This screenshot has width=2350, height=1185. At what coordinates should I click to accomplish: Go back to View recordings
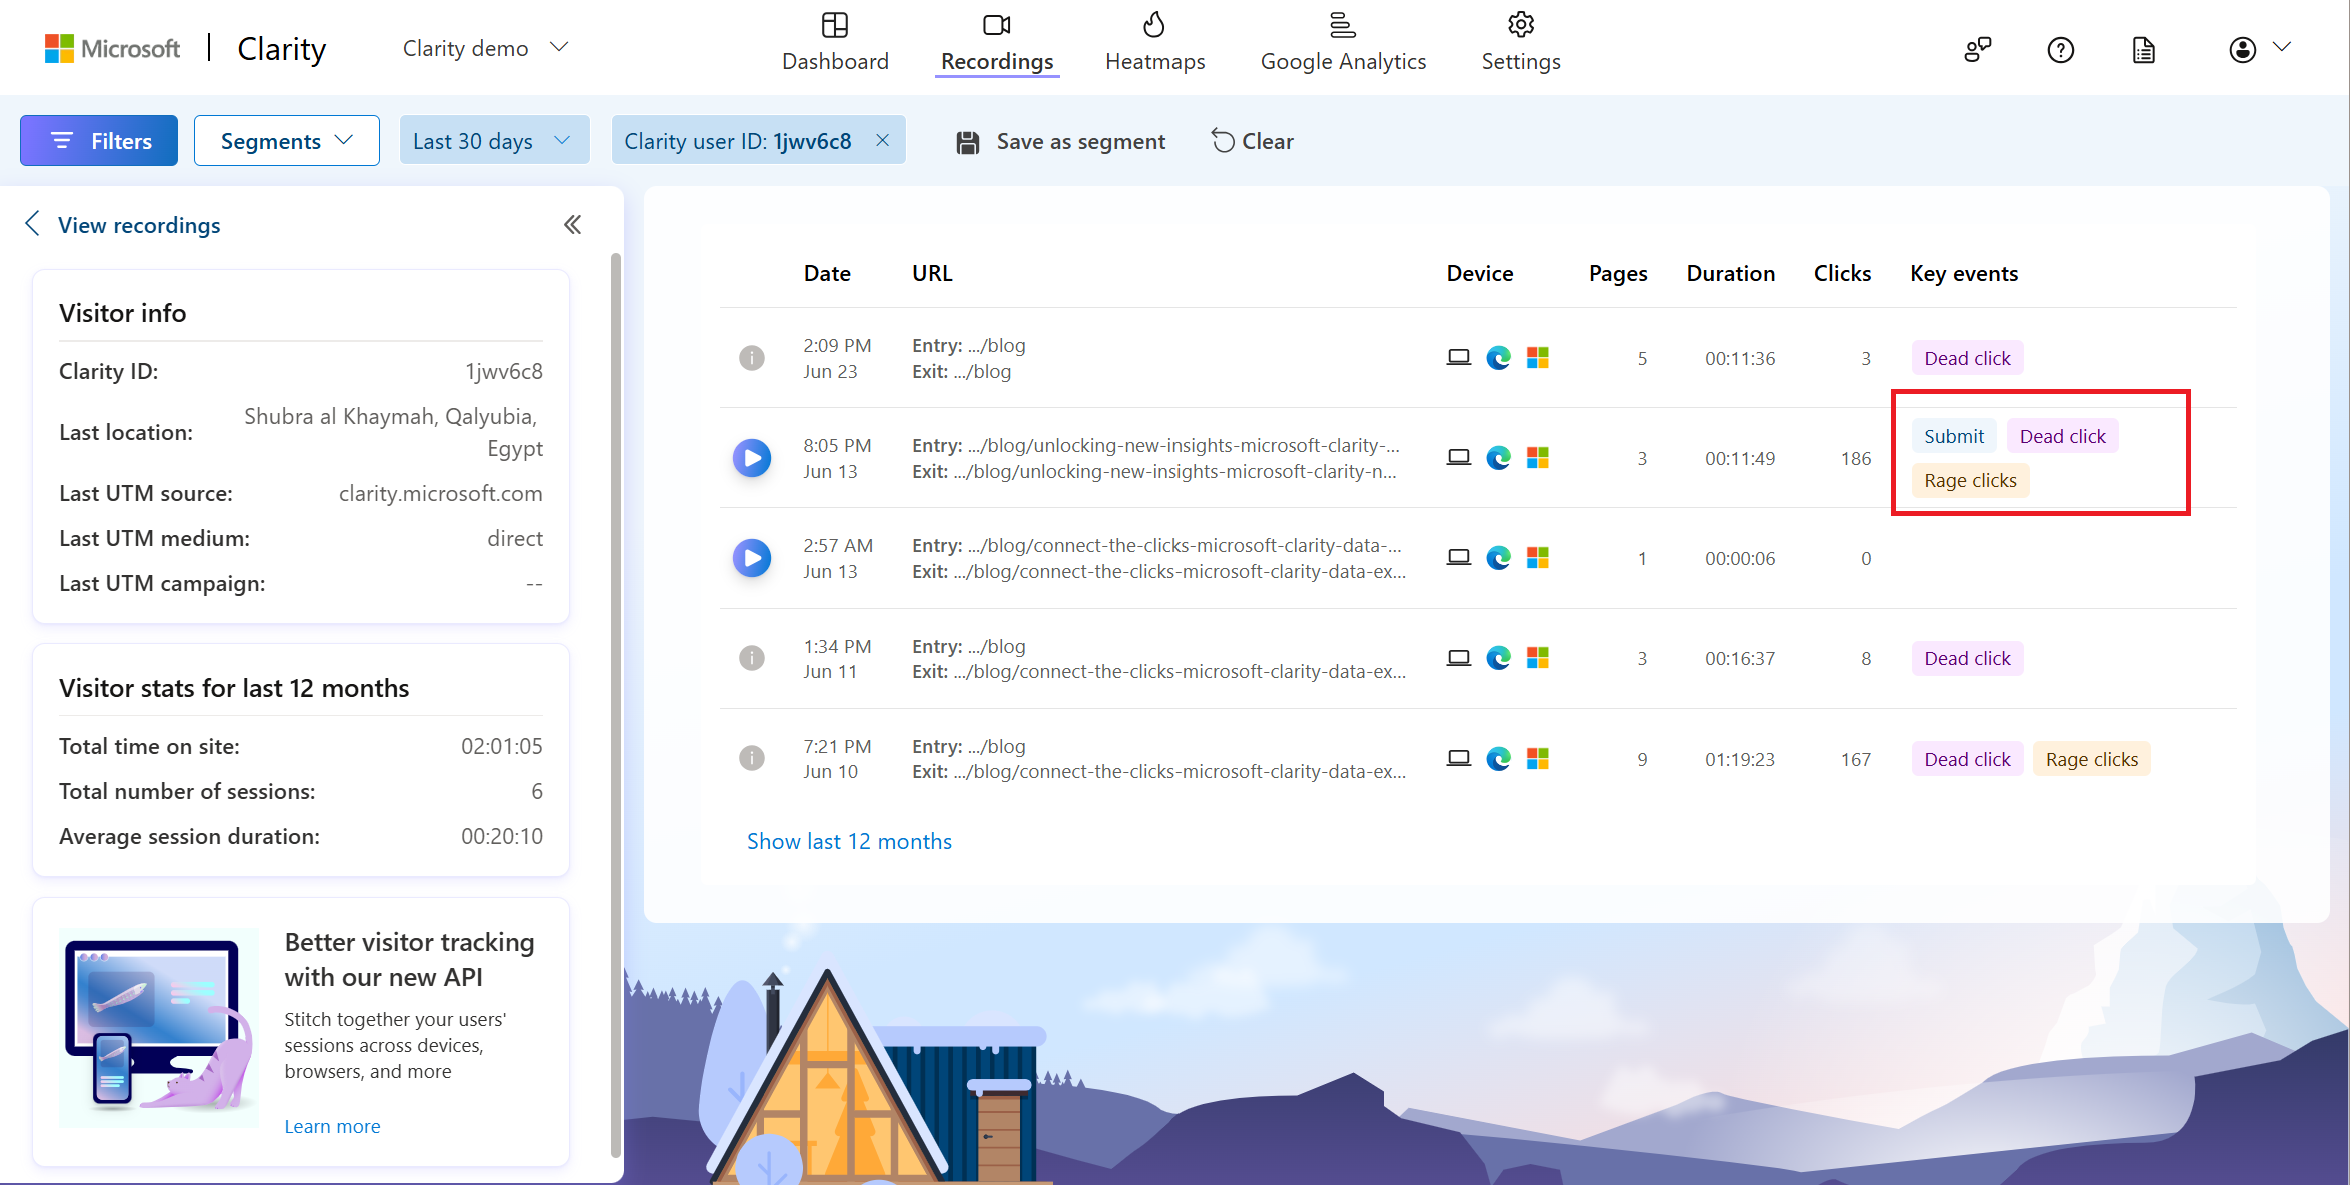point(122,225)
